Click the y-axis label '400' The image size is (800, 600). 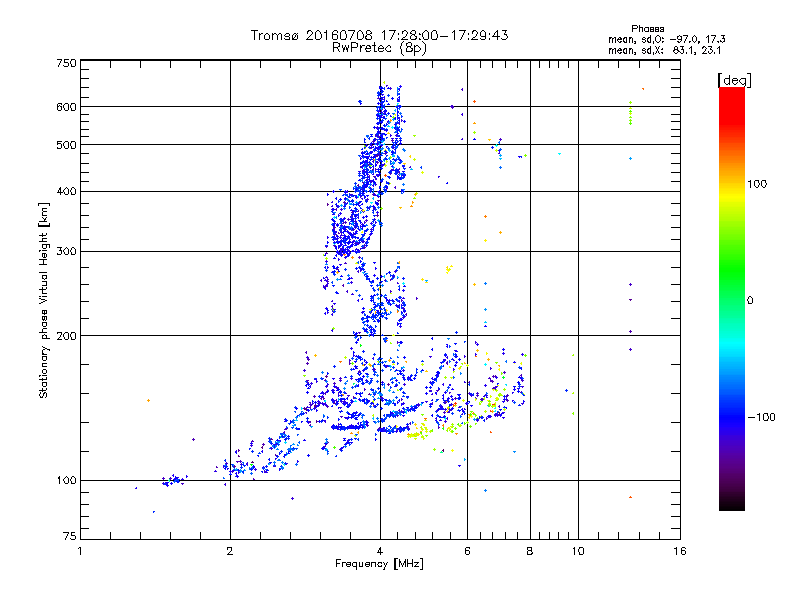[66, 191]
